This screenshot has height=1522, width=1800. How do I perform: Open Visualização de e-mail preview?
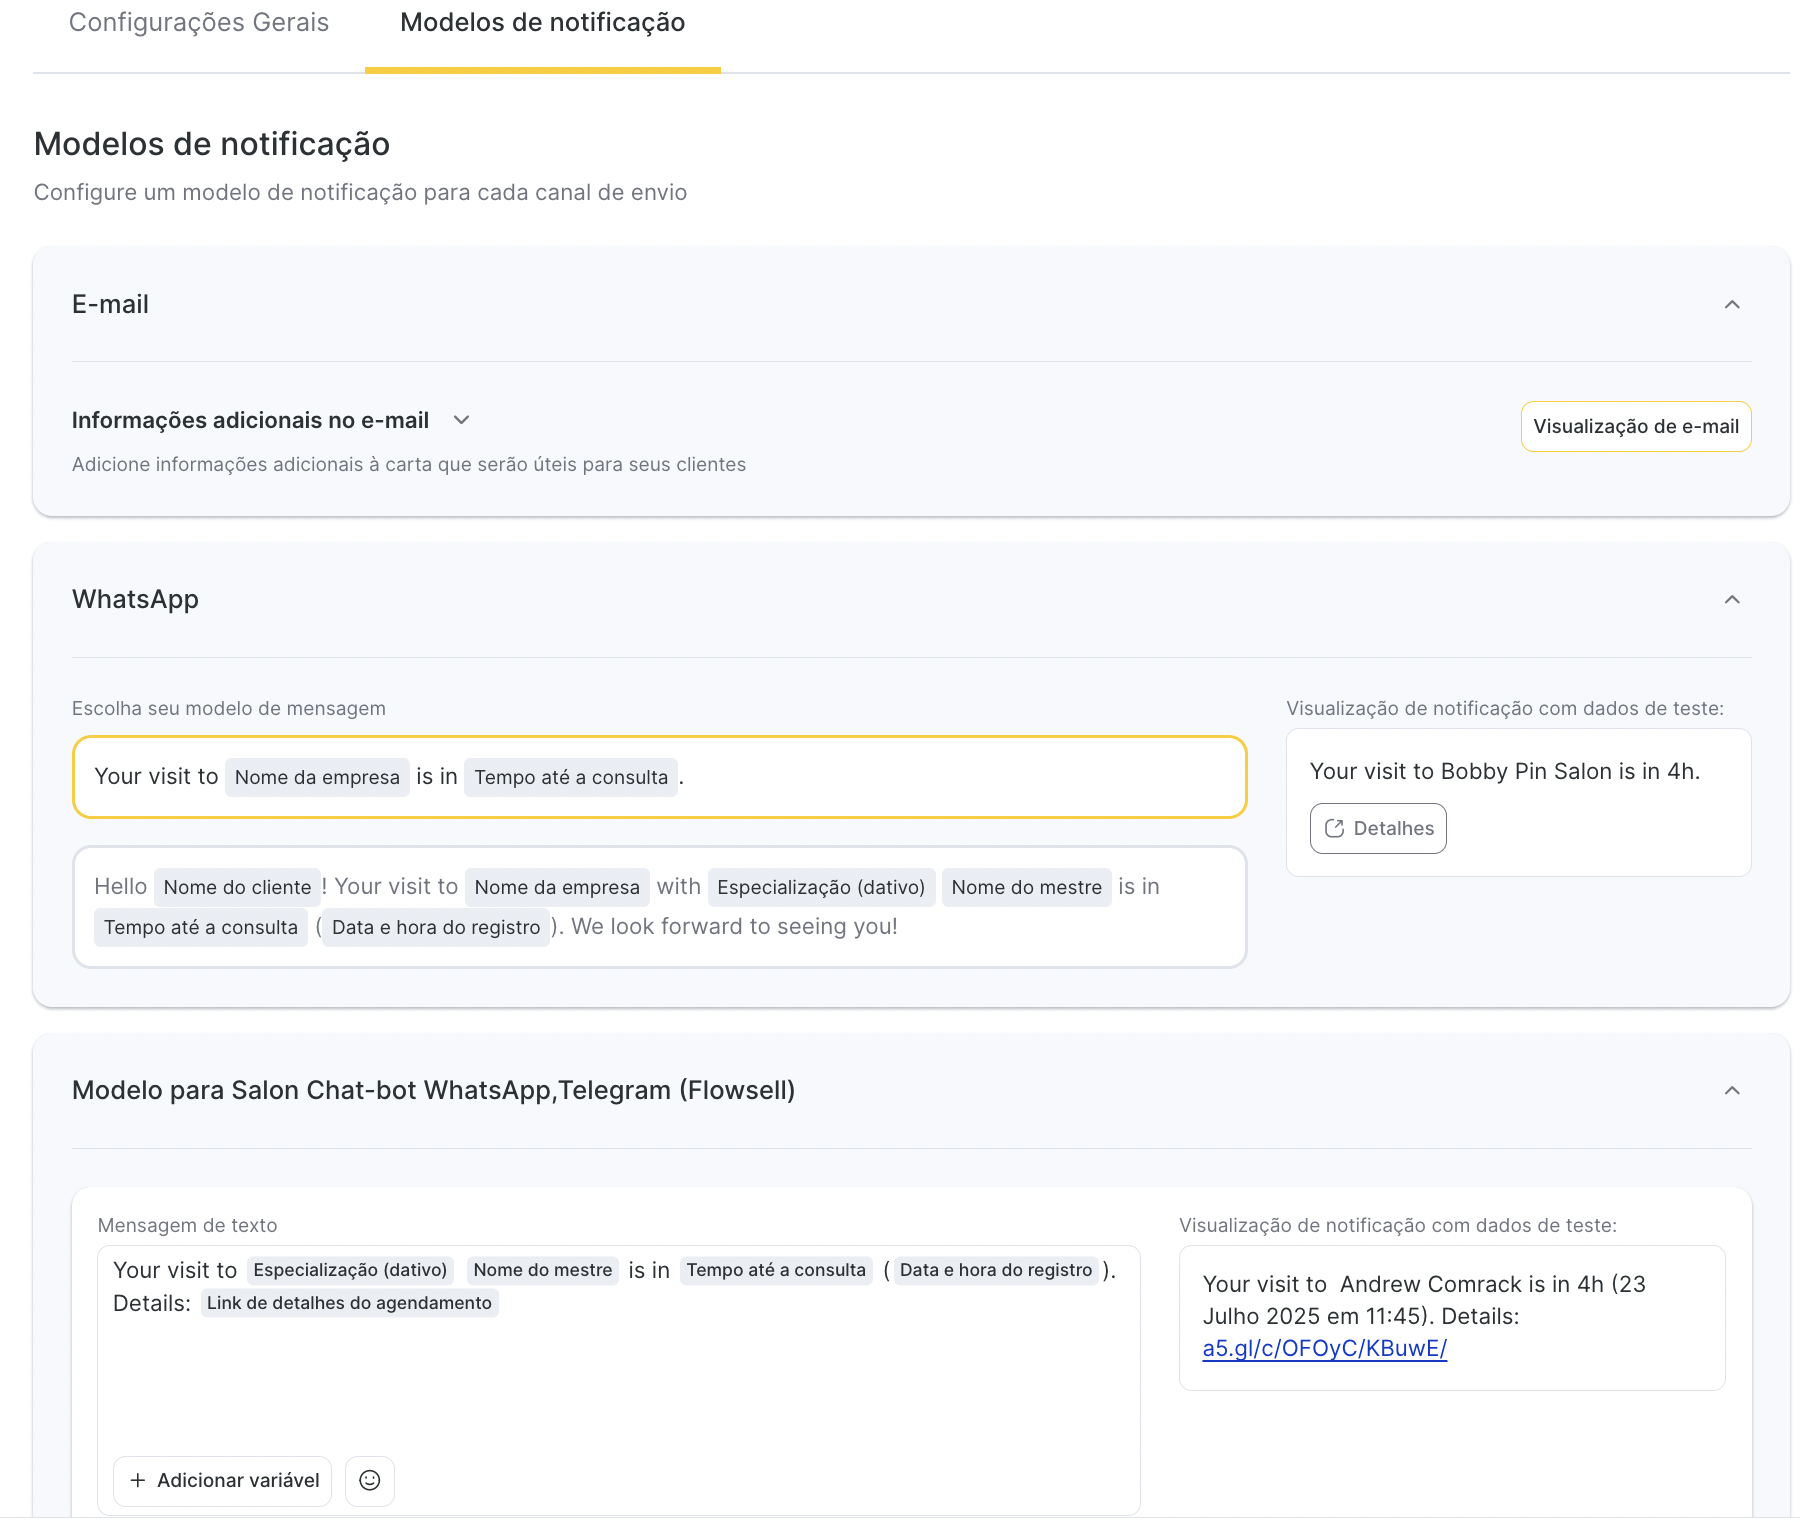coord(1636,426)
